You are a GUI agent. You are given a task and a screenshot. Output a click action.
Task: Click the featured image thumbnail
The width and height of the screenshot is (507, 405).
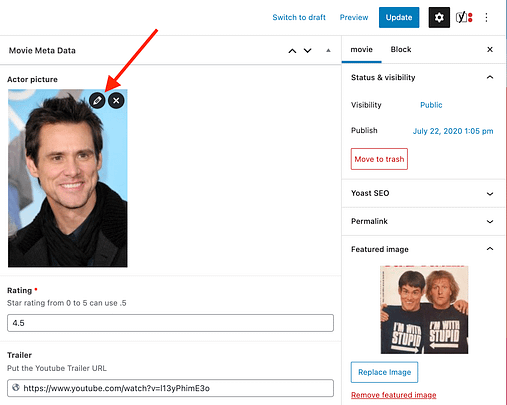click(424, 310)
